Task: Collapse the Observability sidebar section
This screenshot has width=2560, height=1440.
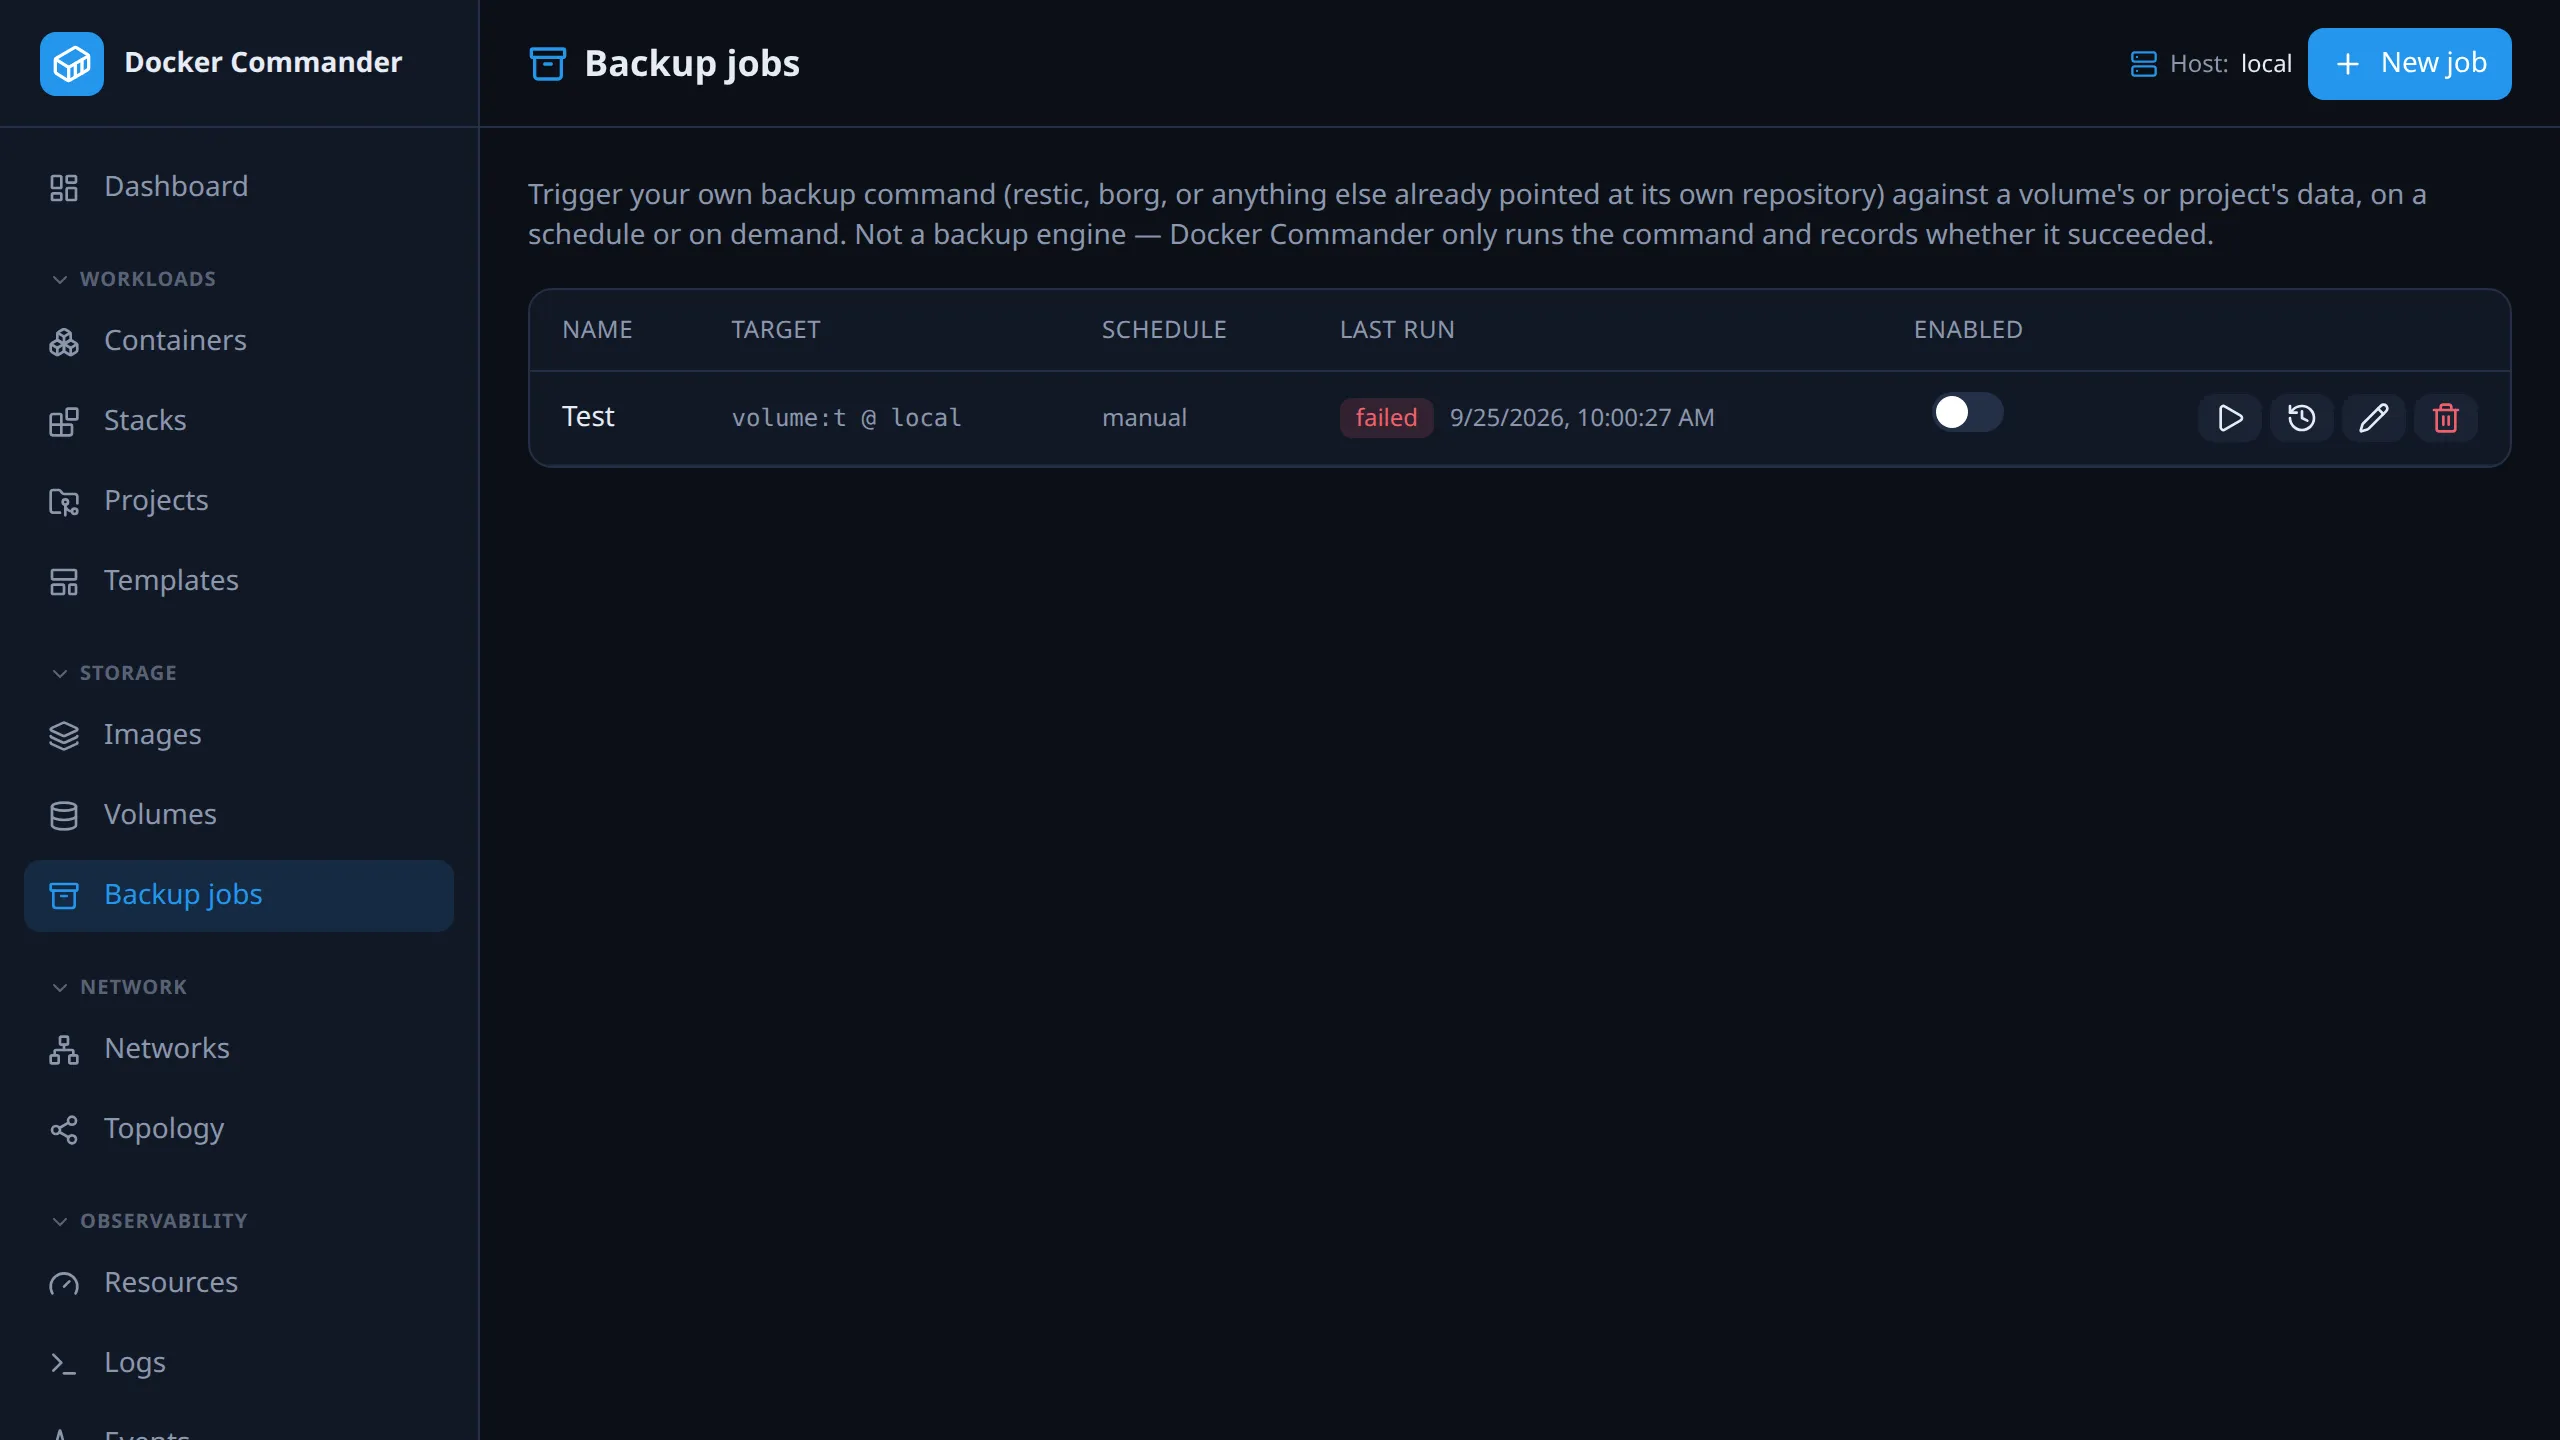Action: (148, 1221)
